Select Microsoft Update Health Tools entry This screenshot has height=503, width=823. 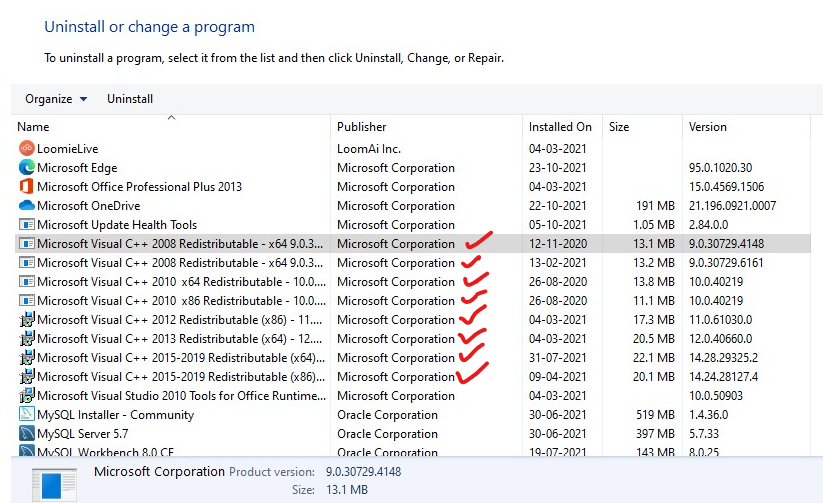[x=117, y=225]
